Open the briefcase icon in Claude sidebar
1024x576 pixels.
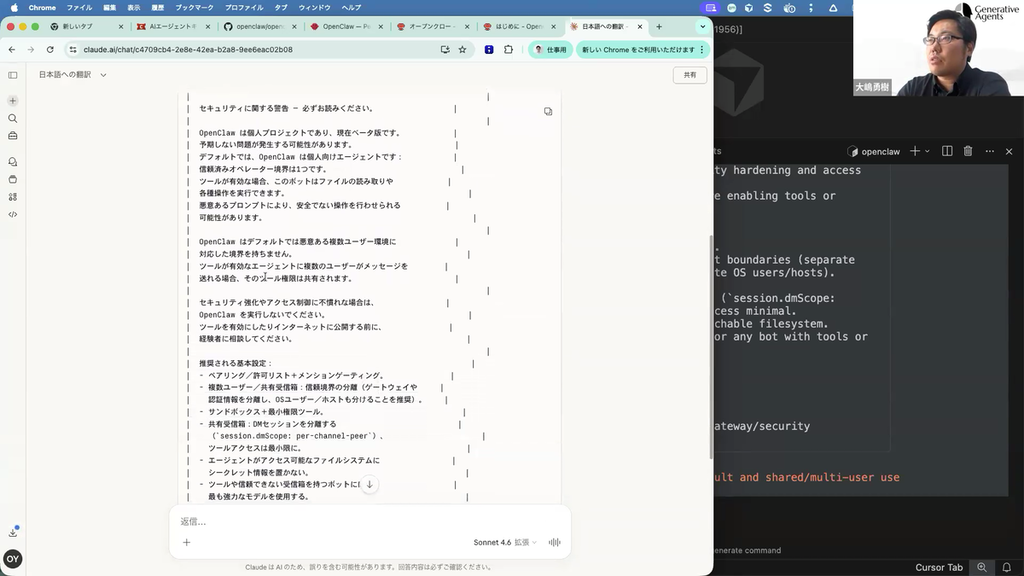(x=12, y=136)
